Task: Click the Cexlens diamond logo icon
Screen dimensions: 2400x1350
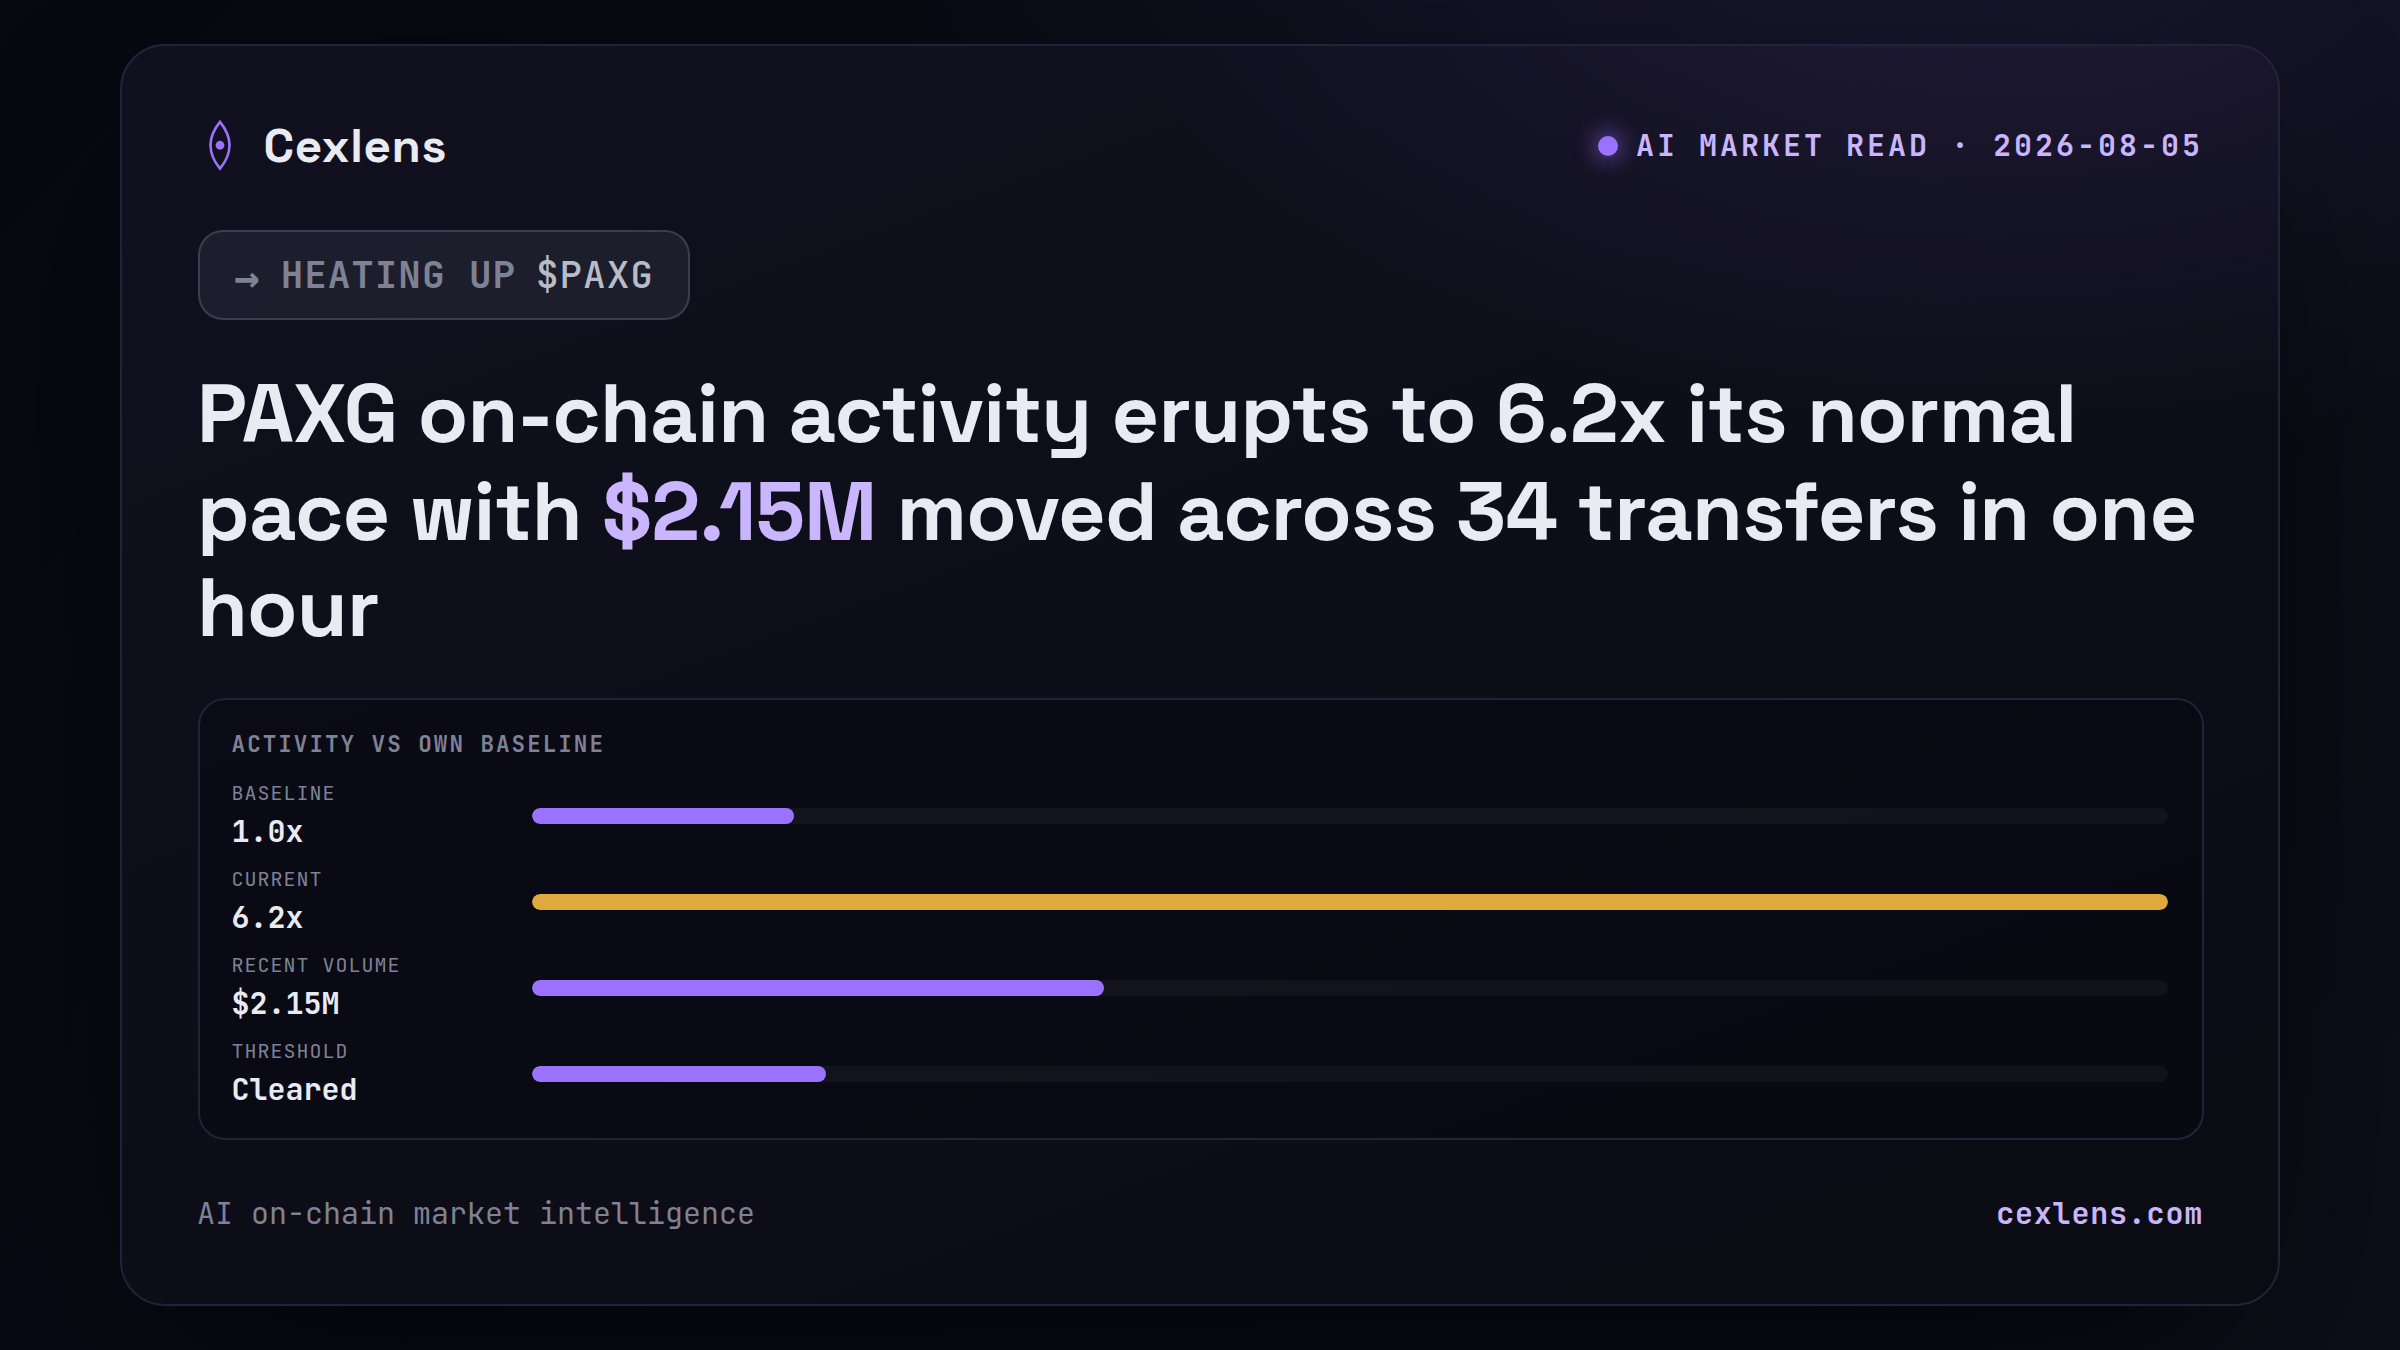Action: tap(220, 146)
